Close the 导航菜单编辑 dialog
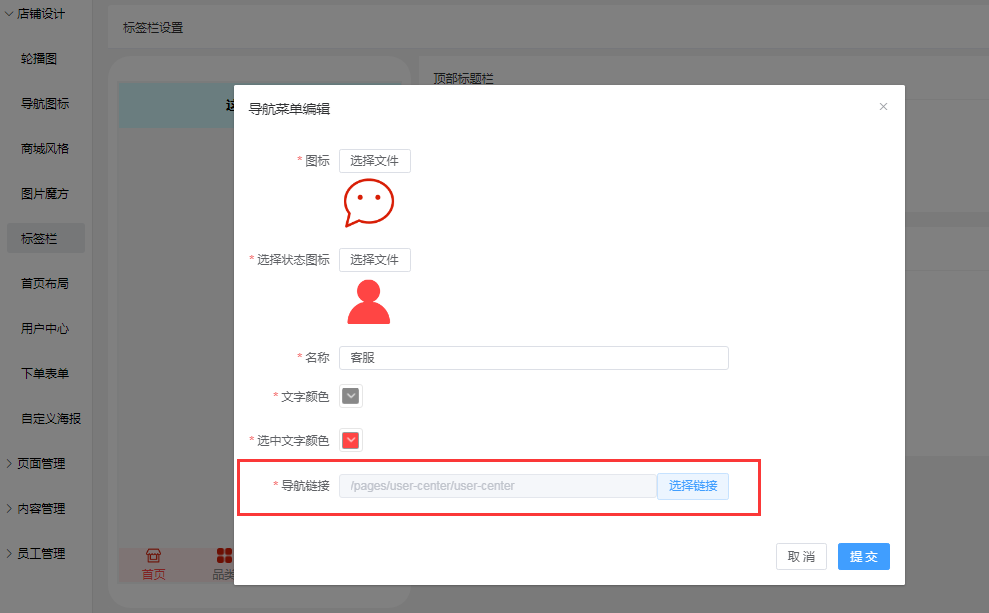The image size is (989, 613). coord(883,107)
